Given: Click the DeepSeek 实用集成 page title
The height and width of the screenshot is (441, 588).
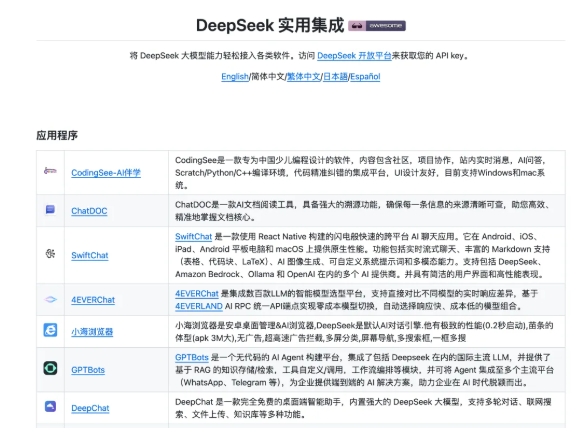Looking at the screenshot, I should (270, 26).
